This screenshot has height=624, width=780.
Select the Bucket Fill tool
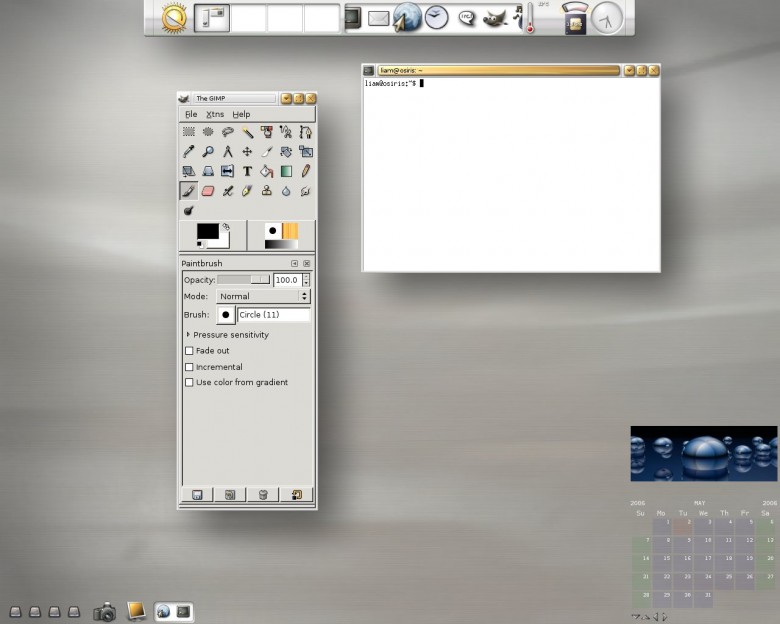pos(267,171)
